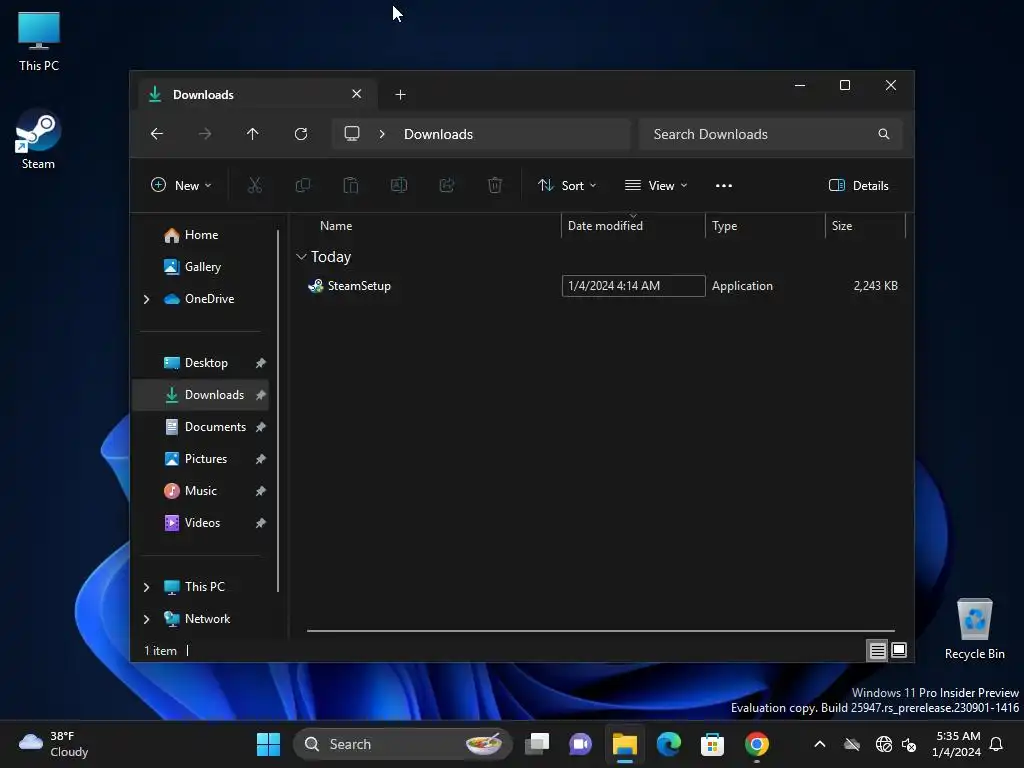Expand This PC in the navigation pane
Screen dimensions: 1024x768
[x=146, y=587]
